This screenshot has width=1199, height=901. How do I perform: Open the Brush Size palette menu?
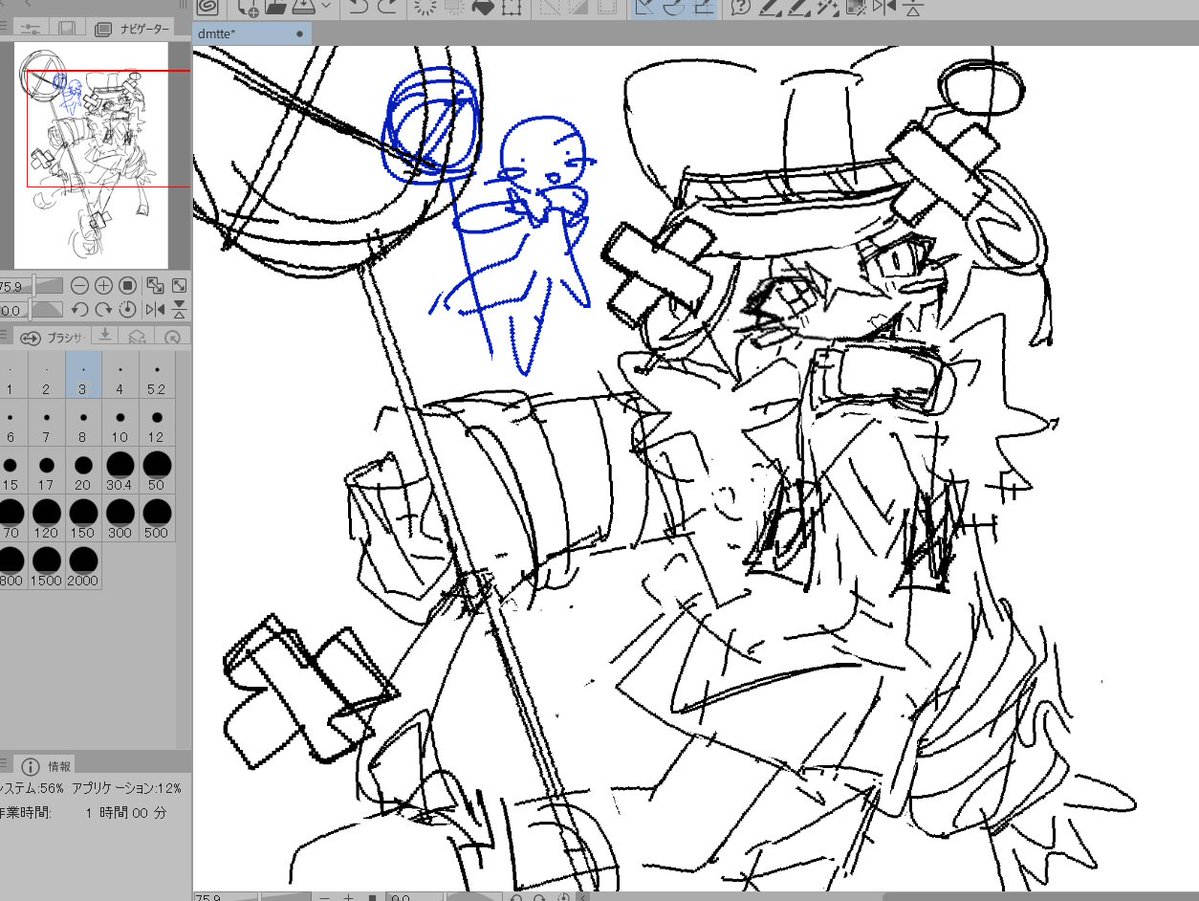pos(5,336)
